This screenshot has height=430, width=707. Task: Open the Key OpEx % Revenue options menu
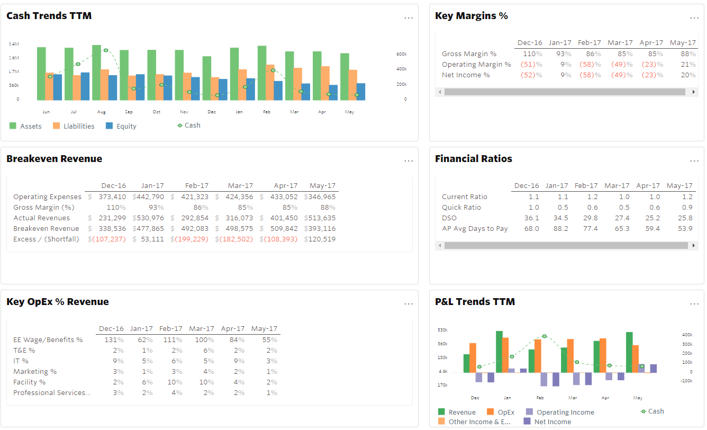[409, 304]
